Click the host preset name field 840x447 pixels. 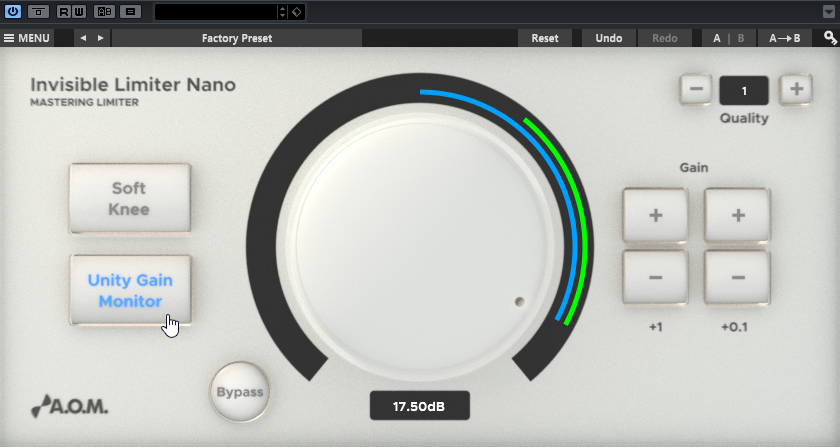215,12
